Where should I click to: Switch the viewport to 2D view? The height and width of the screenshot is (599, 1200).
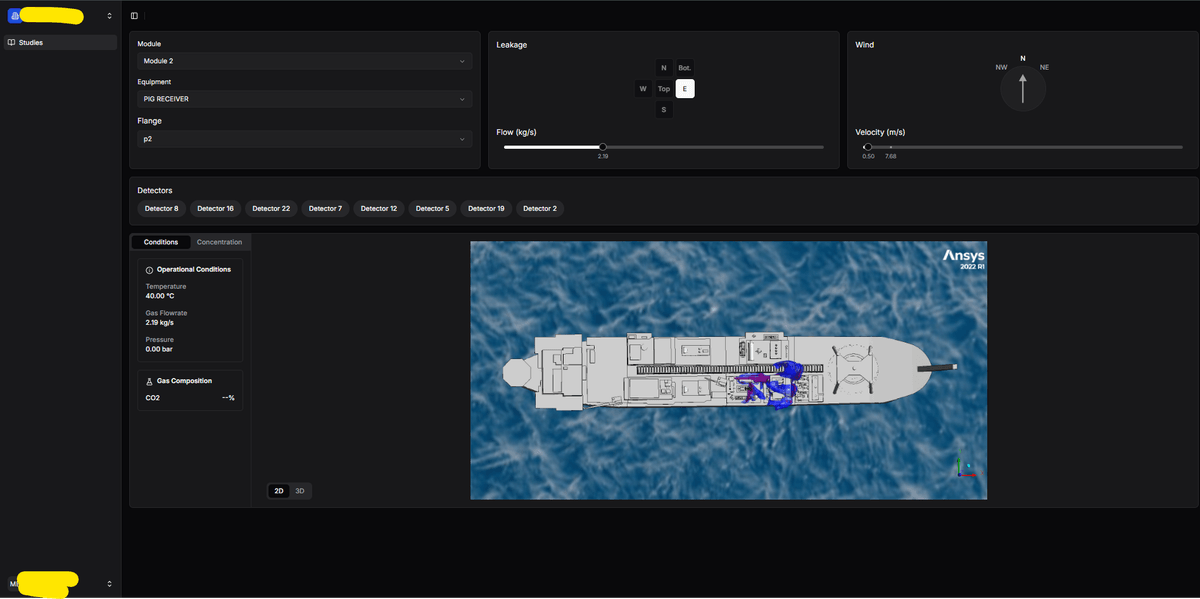pyautogui.click(x=279, y=491)
